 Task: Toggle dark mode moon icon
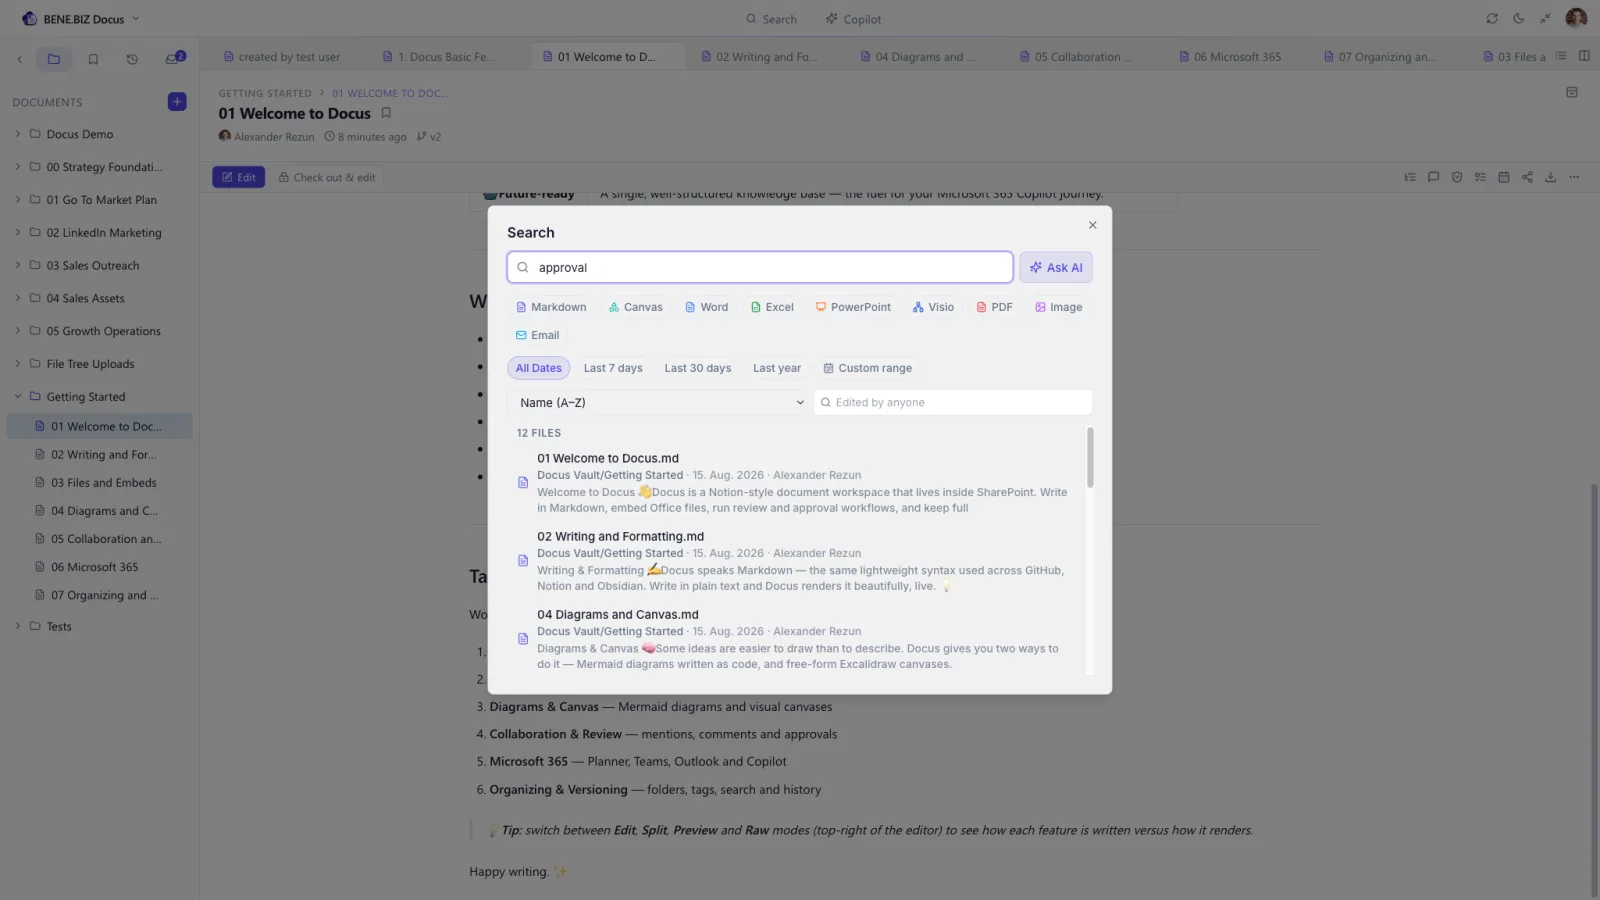pos(1518,19)
